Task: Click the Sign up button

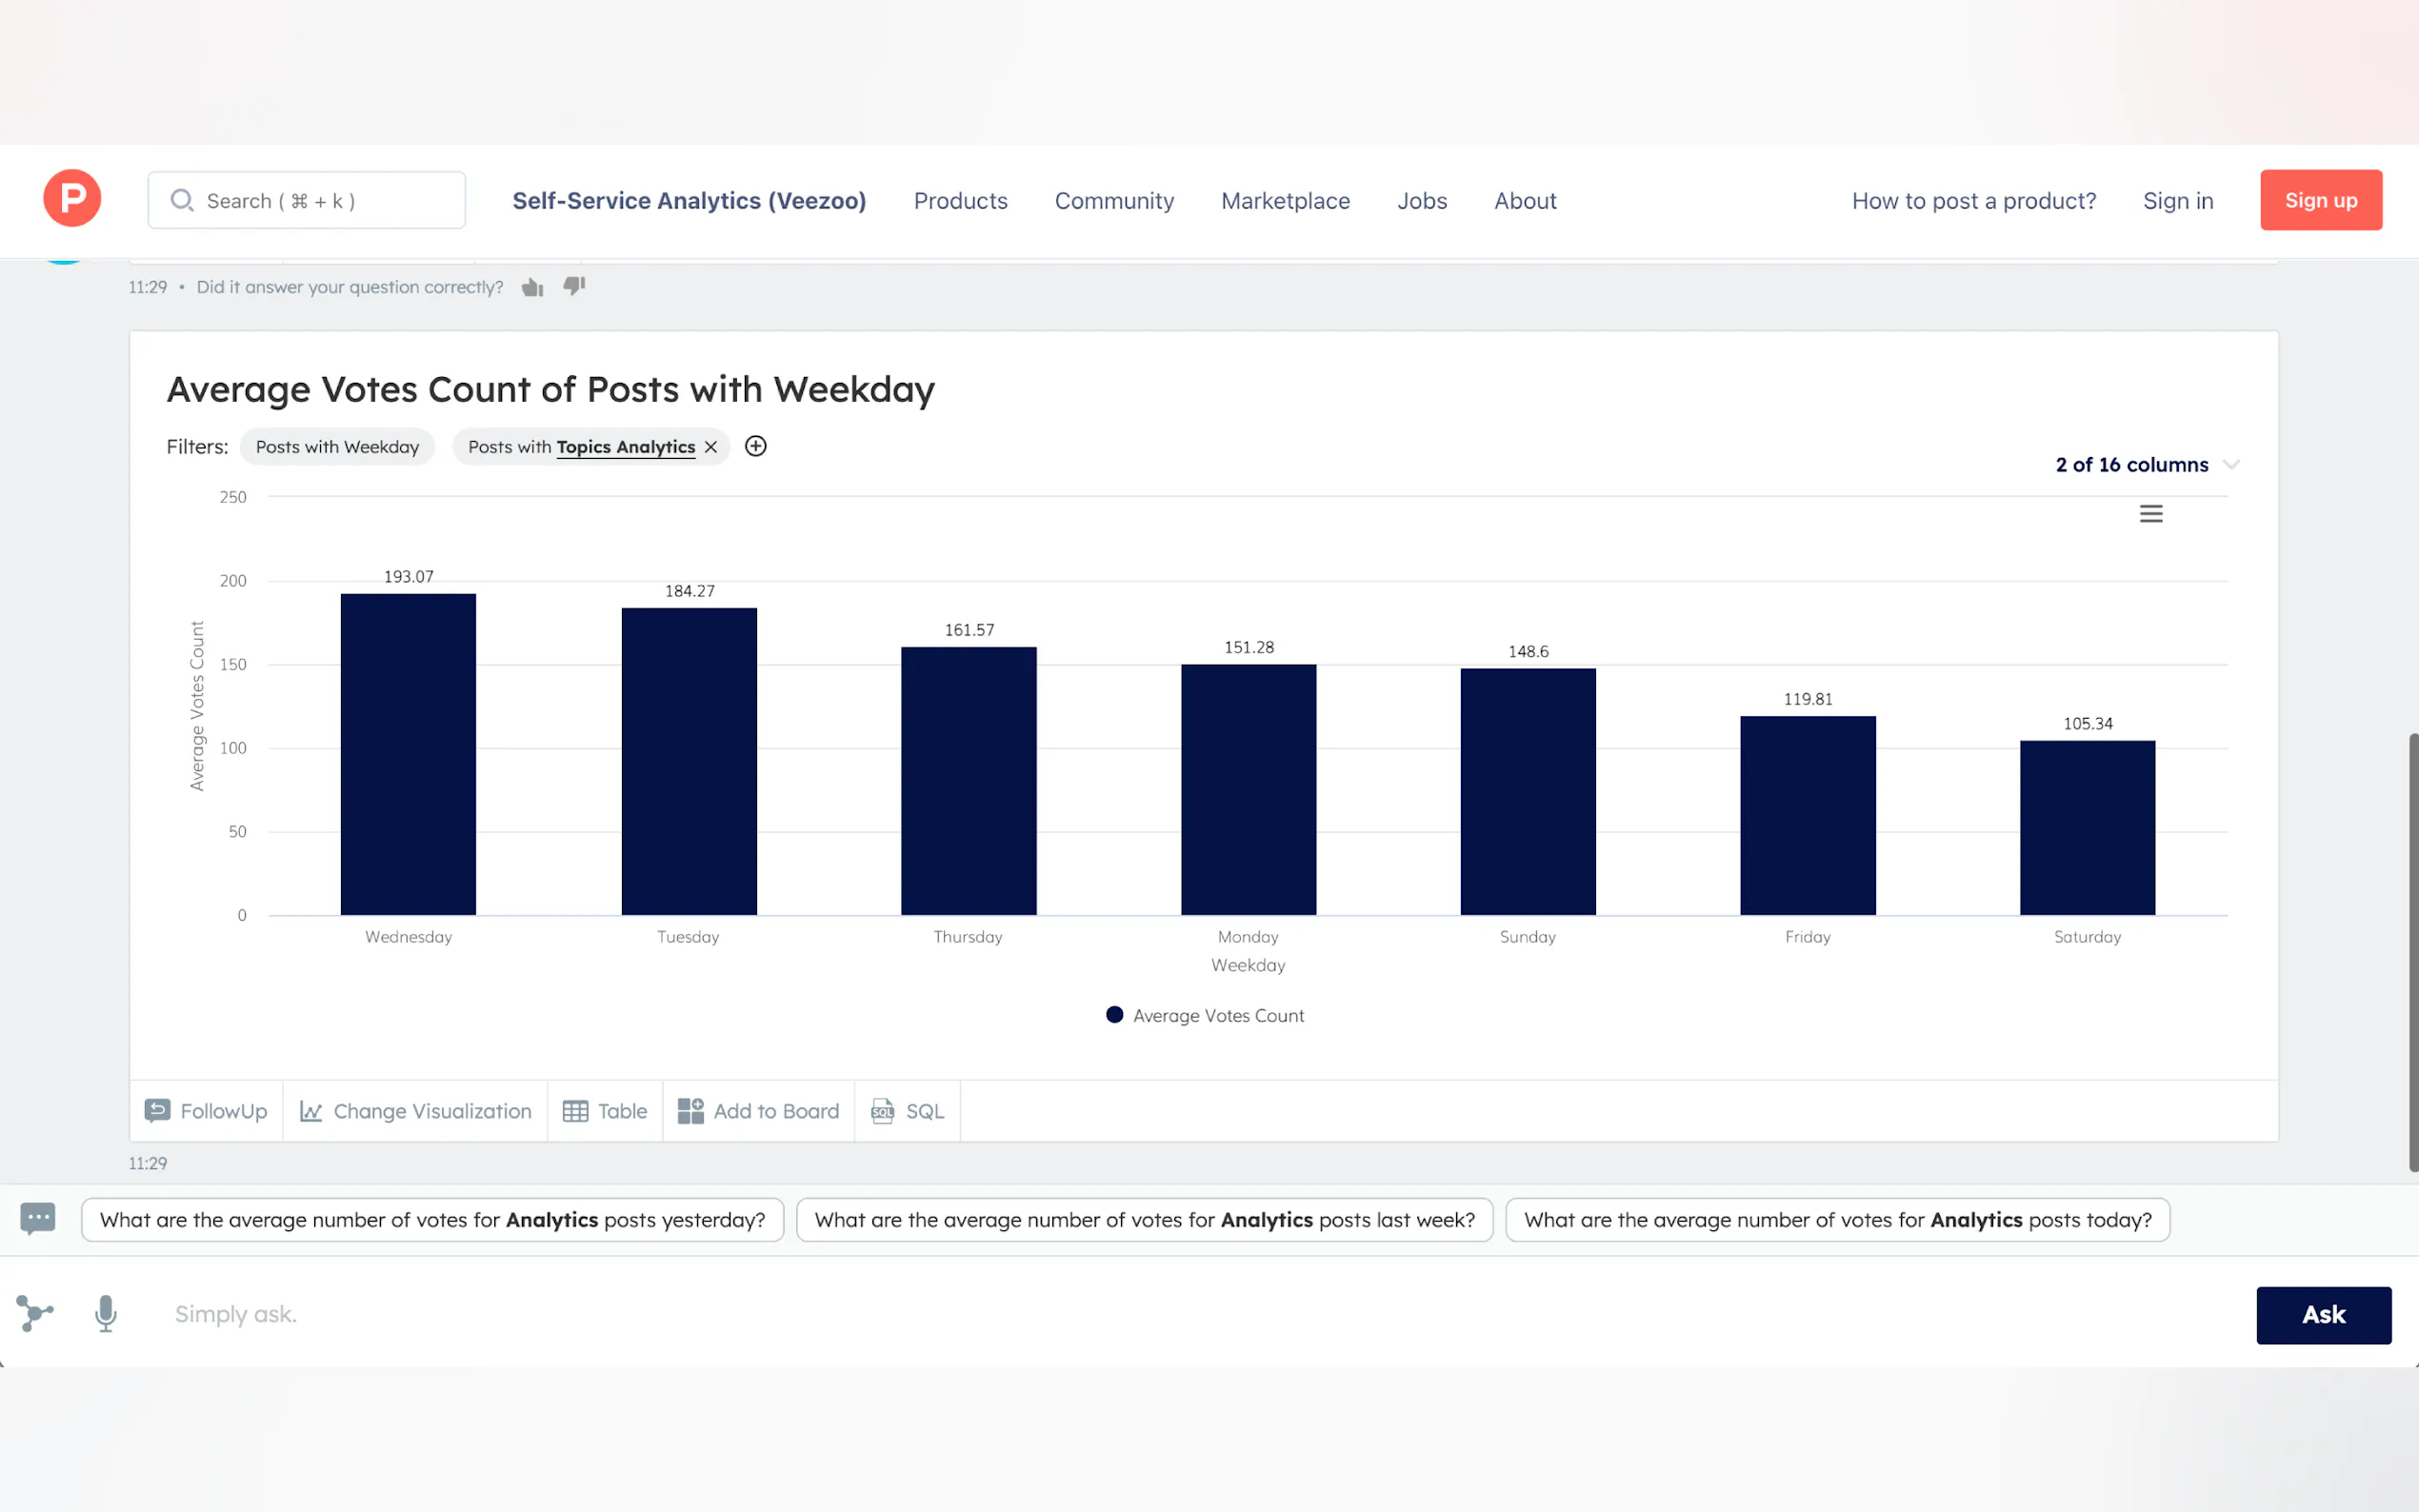Action: click(x=2320, y=200)
